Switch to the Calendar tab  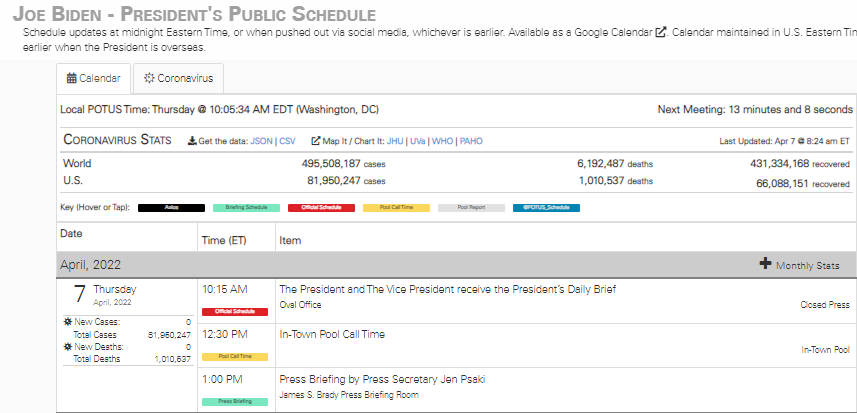pyautogui.click(x=93, y=78)
